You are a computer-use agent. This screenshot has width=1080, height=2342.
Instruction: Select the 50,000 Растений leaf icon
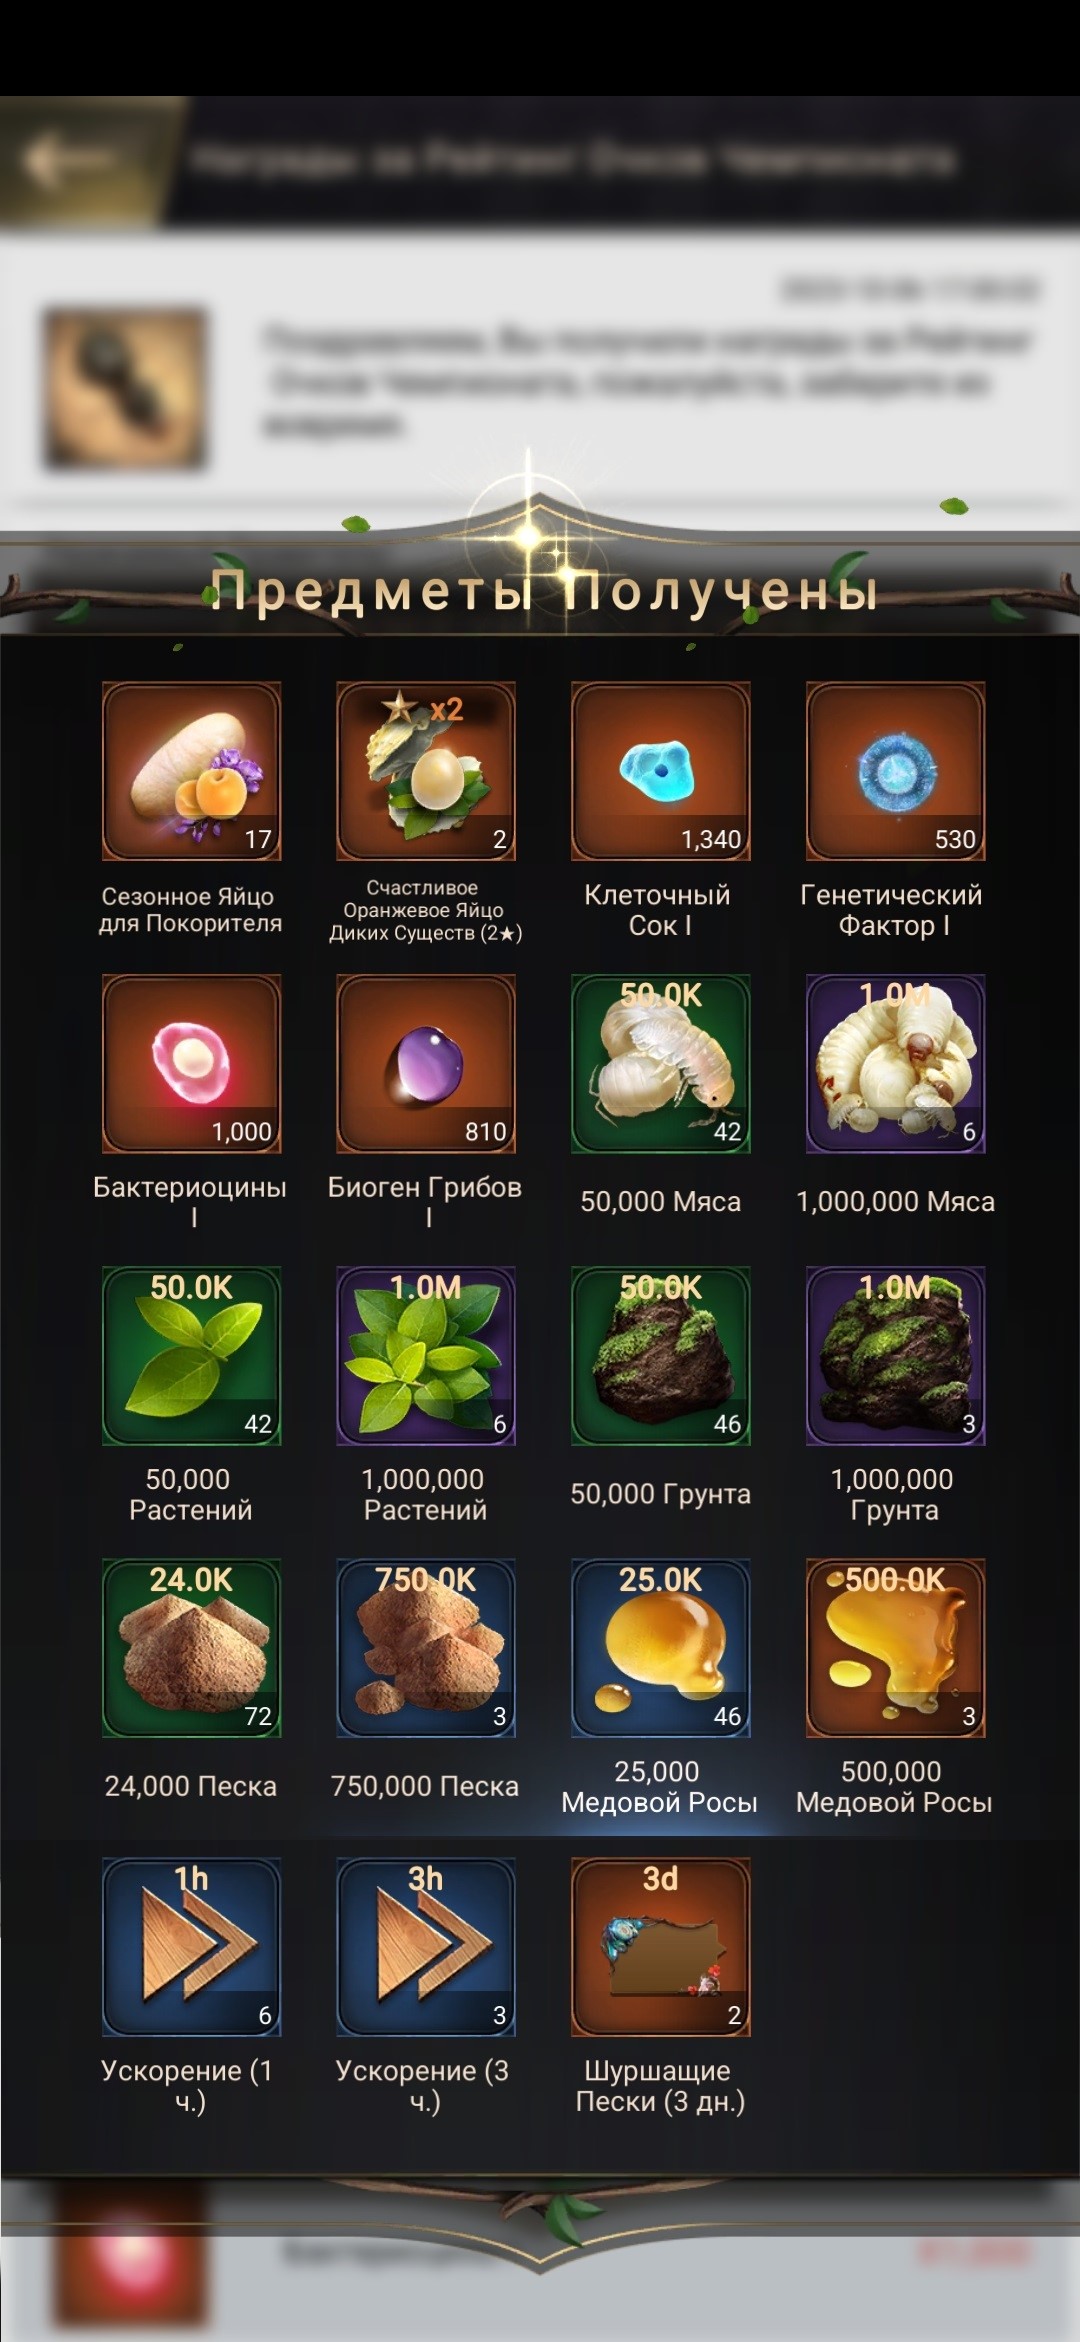[191, 1355]
